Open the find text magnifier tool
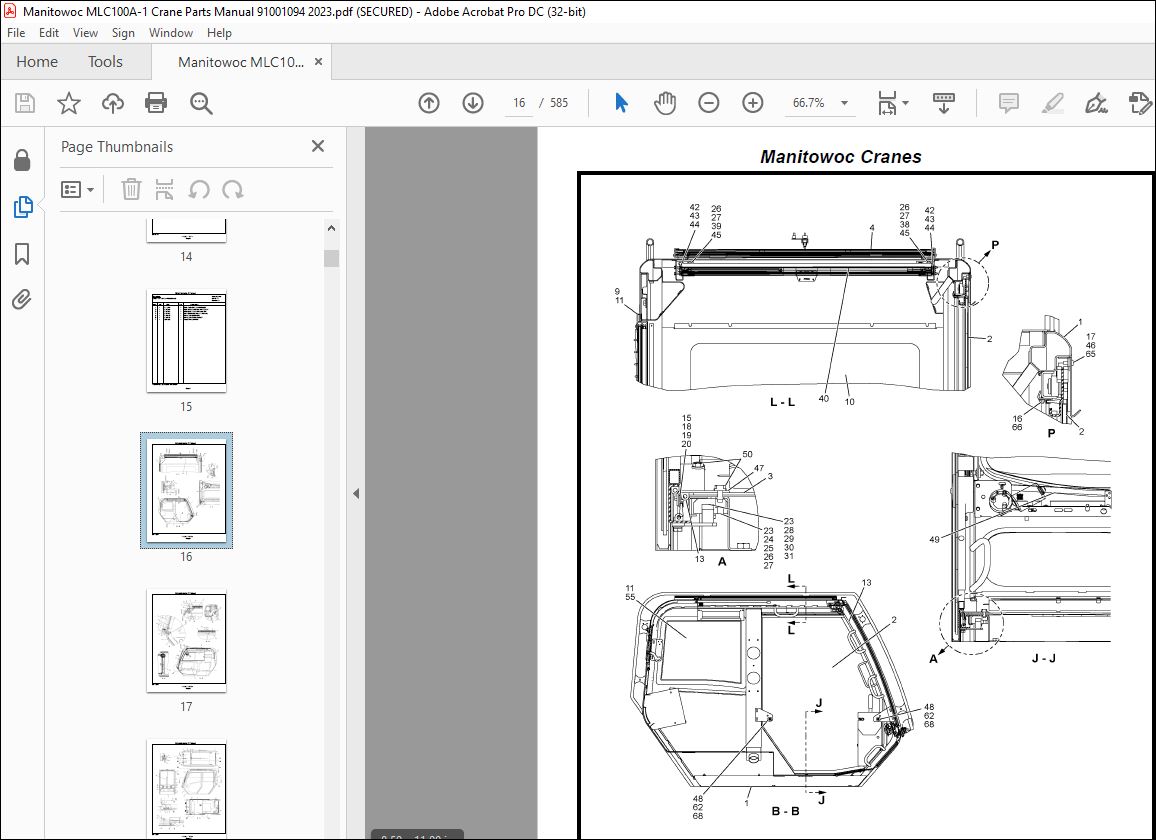The width and height of the screenshot is (1156, 840). [x=201, y=103]
